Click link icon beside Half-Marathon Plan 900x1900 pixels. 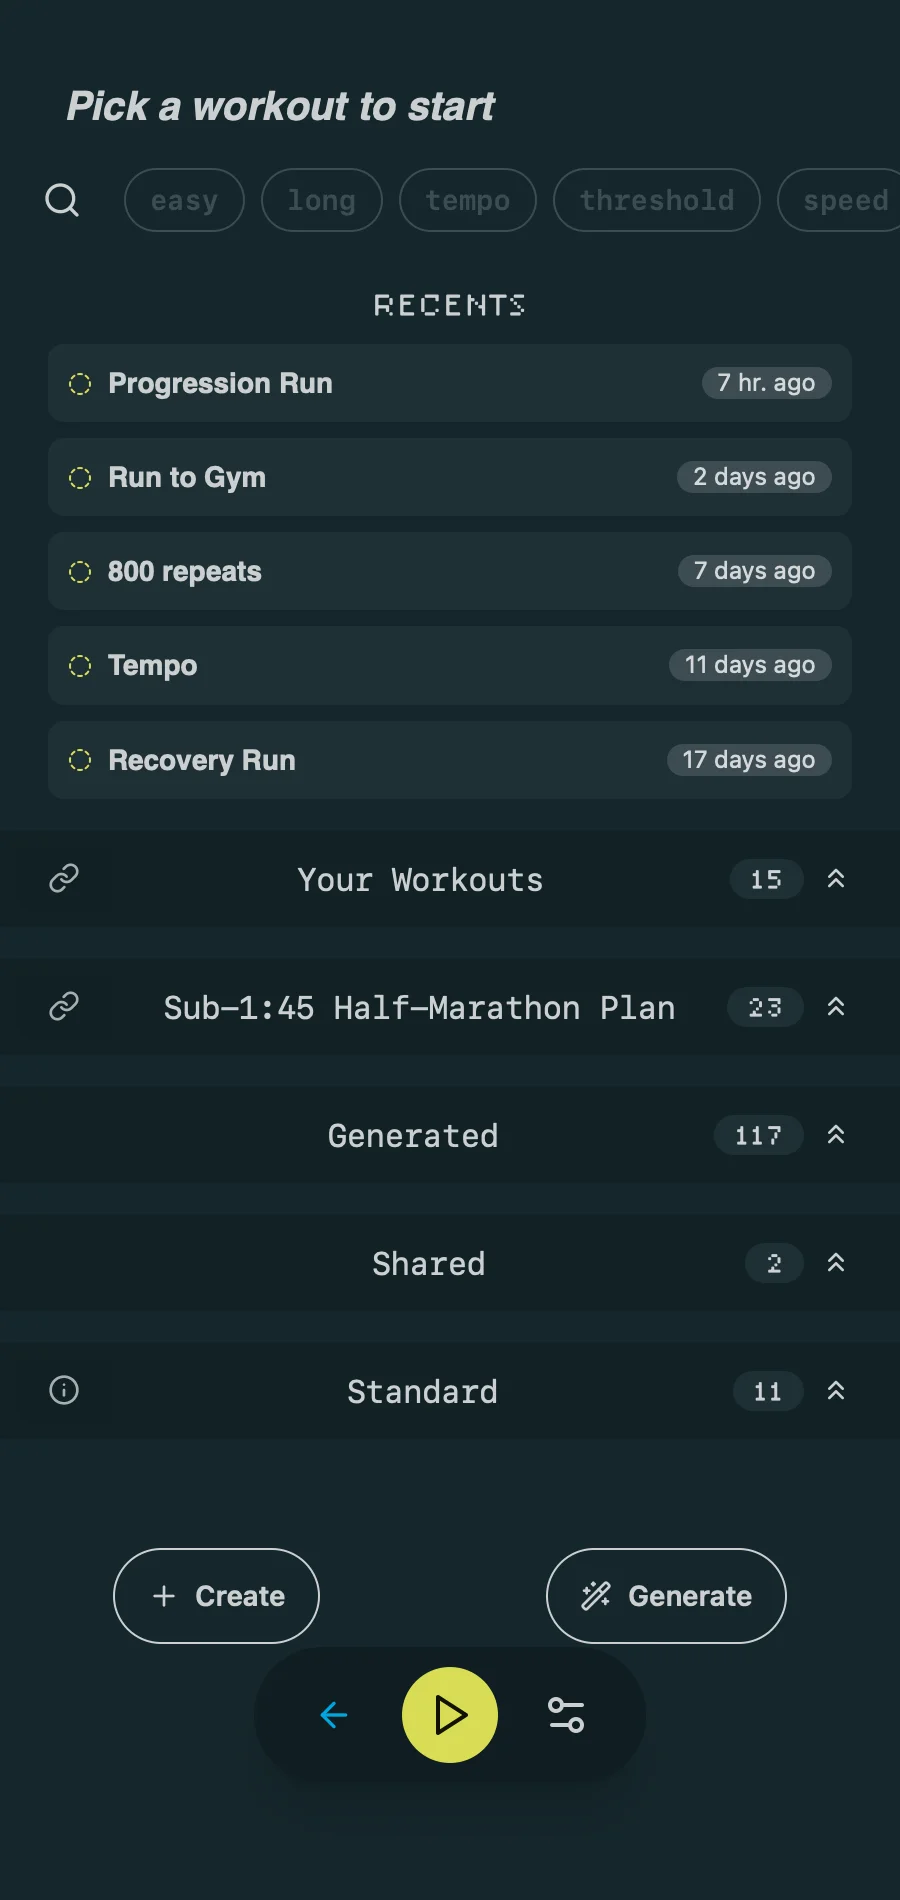(x=64, y=1007)
